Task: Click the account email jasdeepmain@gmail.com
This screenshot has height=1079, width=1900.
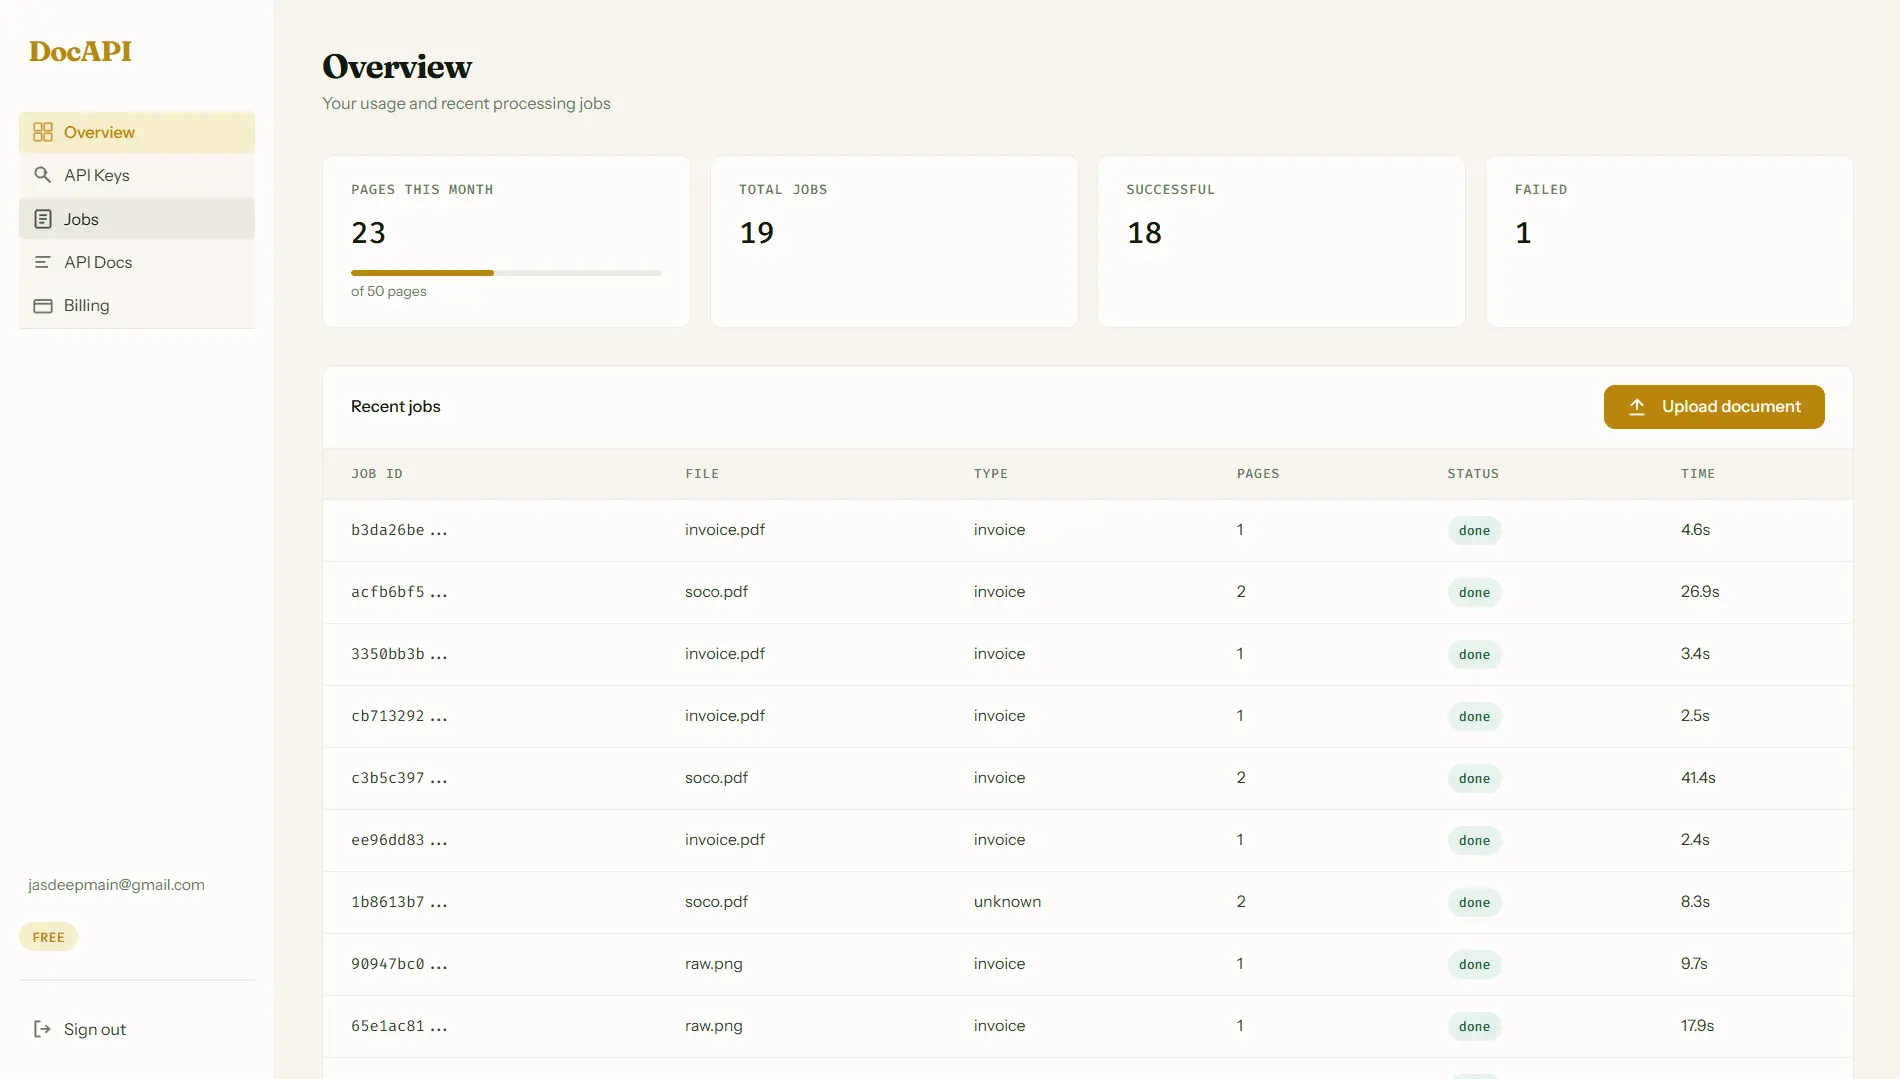Action: coord(116,885)
